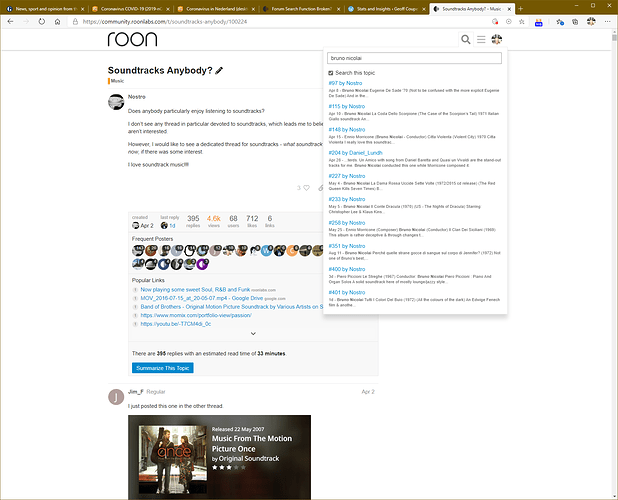Open the browser settings and more menu
The width and height of the screenshot is (618, 500).
(x=607, y=22)
